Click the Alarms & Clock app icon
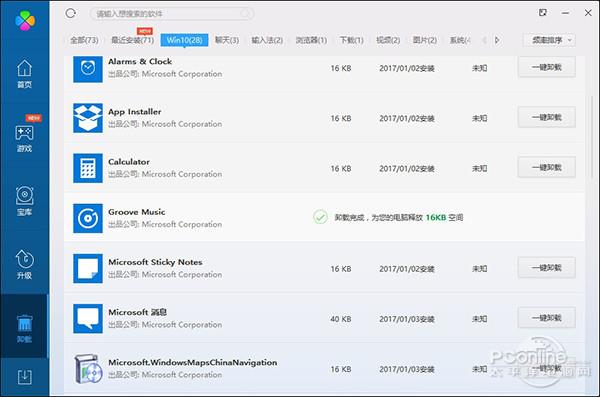Screen dimensions: 600x397 88,68
